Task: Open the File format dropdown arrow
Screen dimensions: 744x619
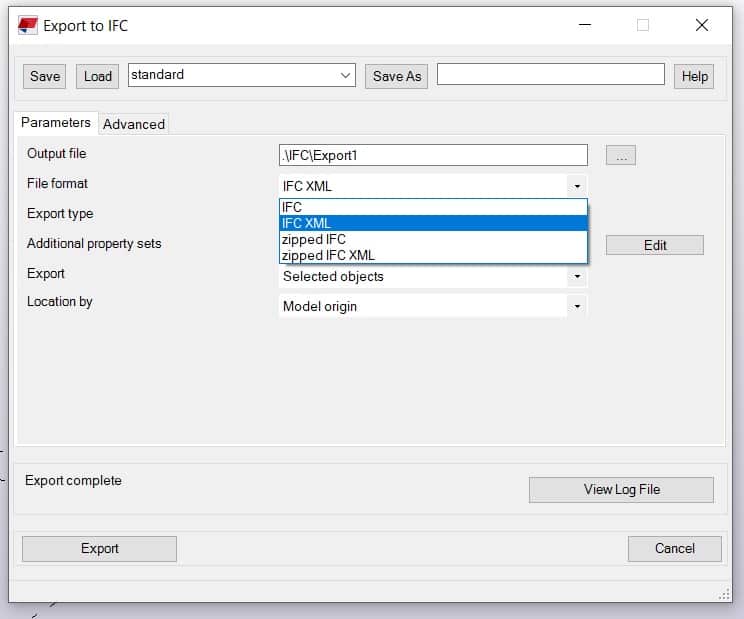Action: pos(577,186)
